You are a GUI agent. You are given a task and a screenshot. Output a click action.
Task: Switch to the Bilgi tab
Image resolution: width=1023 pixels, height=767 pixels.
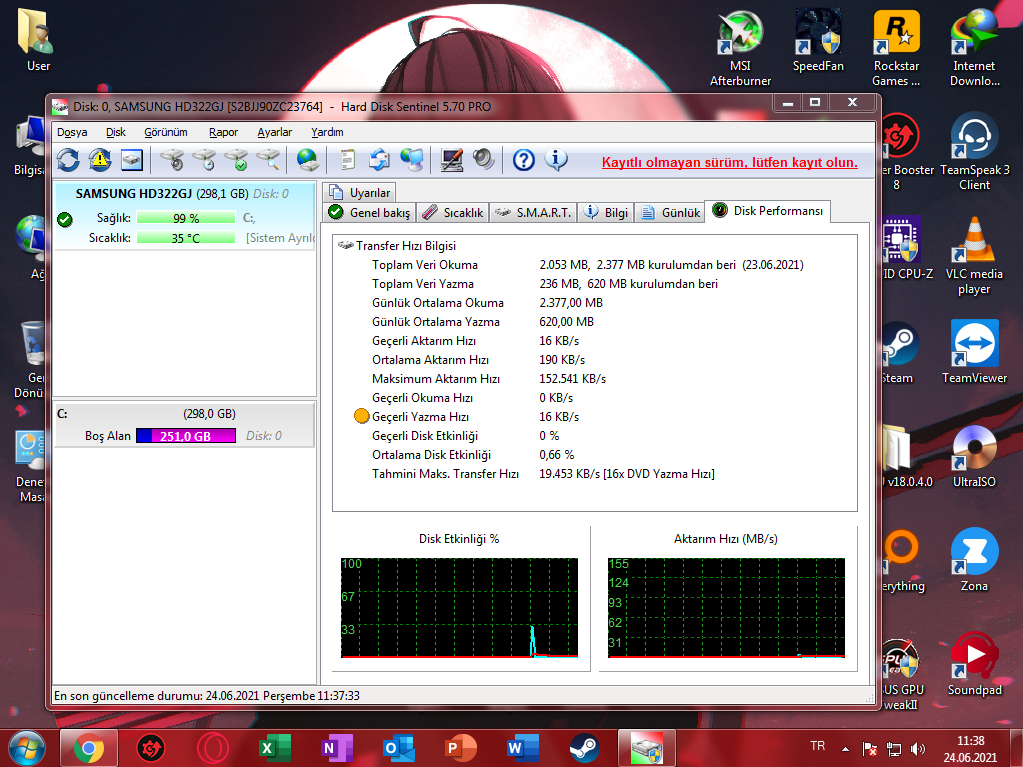pos(605,213)
